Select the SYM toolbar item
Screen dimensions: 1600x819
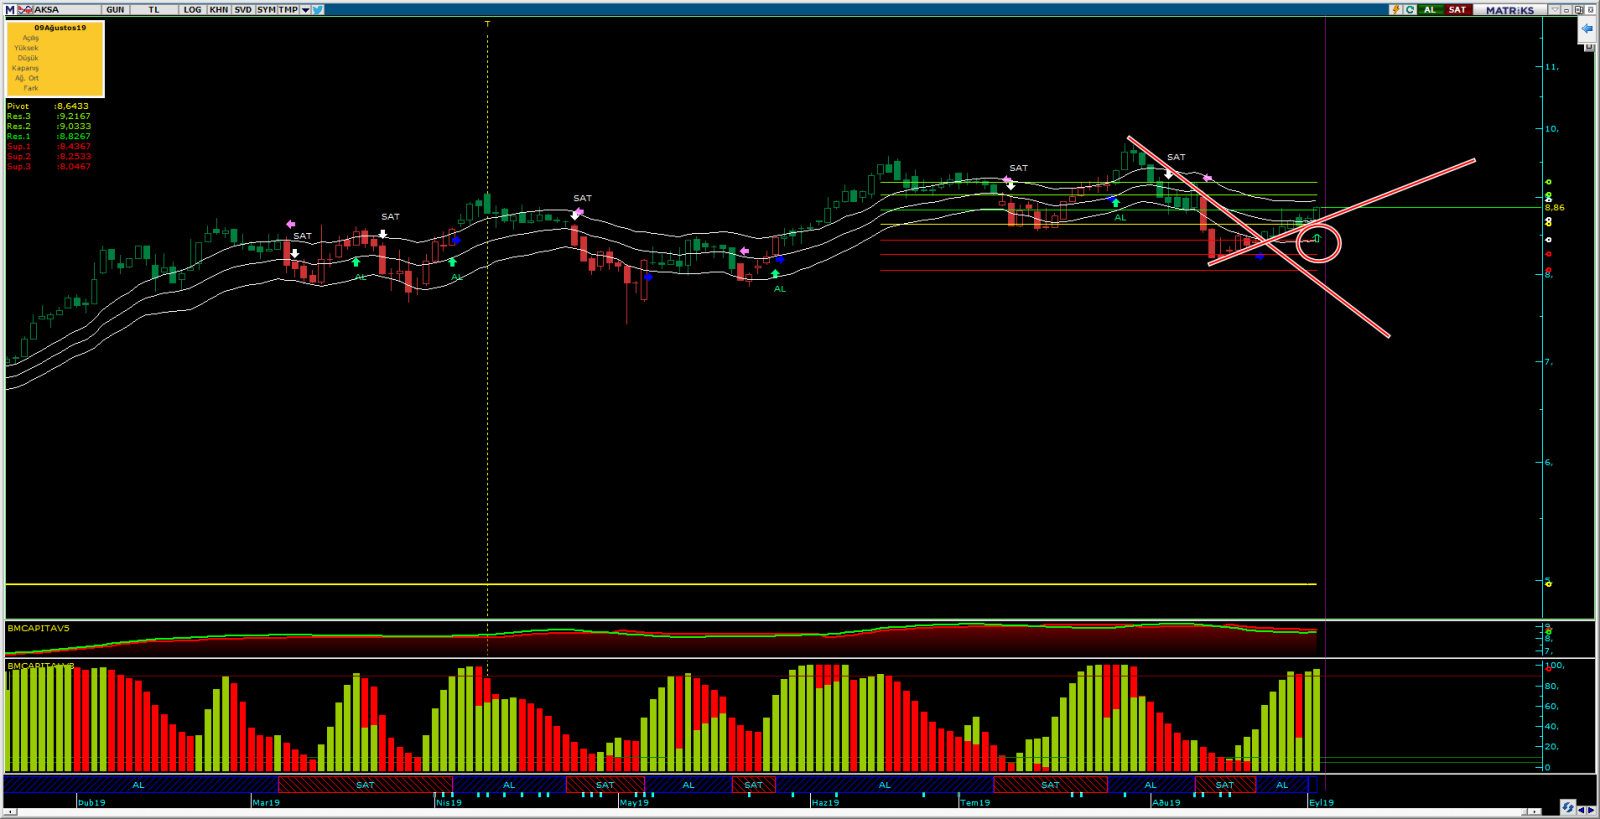pos(266,10)
